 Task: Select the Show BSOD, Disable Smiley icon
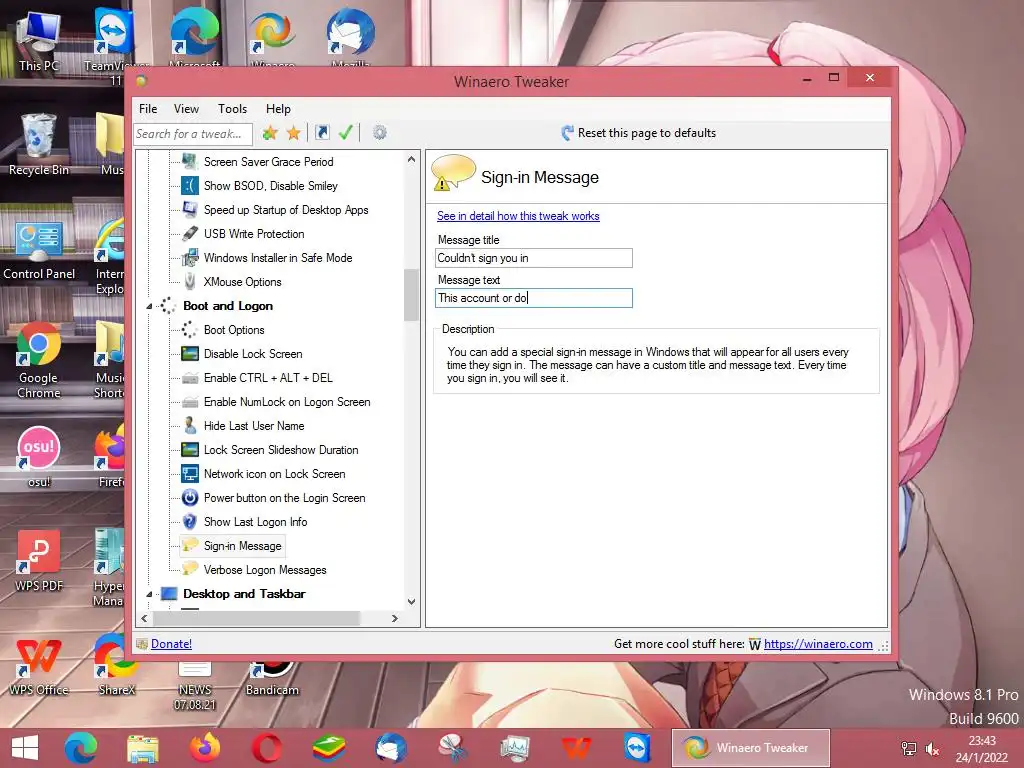[190, 185]
